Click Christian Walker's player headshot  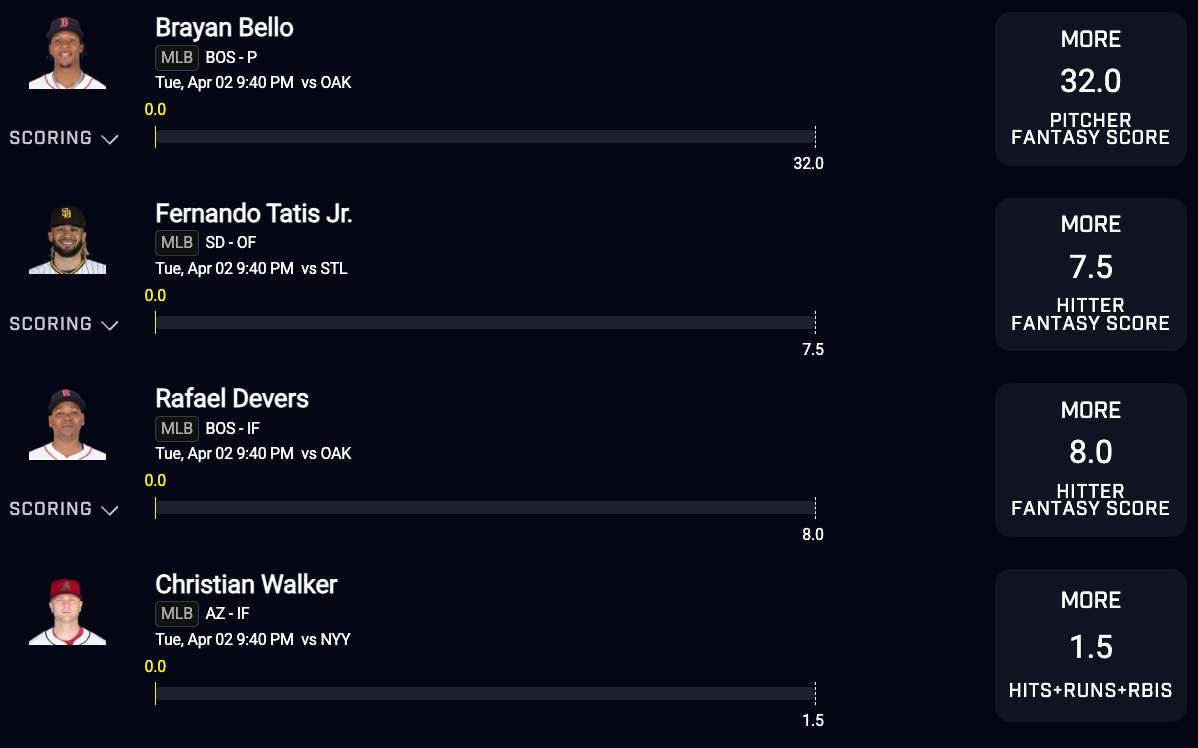click(67, 611)
